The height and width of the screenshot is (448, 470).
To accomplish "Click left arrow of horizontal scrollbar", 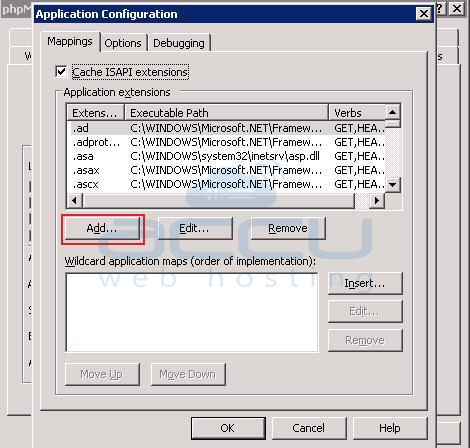I will tap(75, 201).
